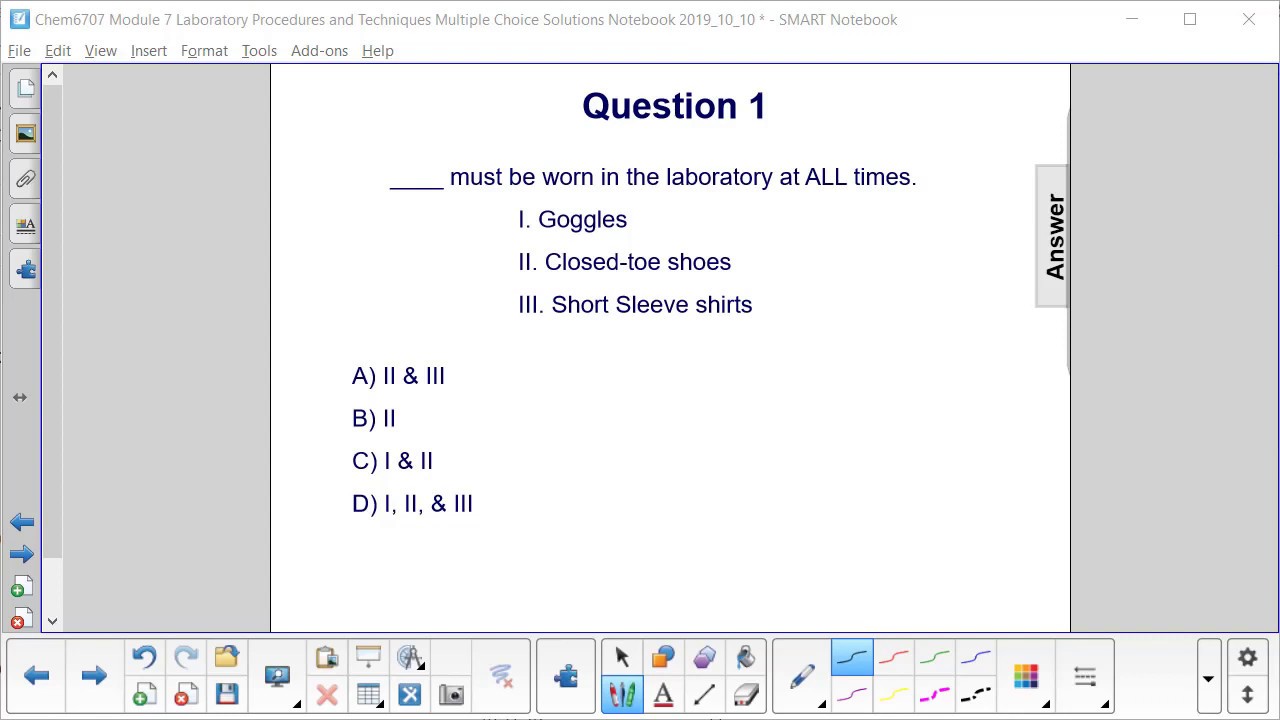Pull the Answer tab
1280x720 pixels.
click(1053, 236)
